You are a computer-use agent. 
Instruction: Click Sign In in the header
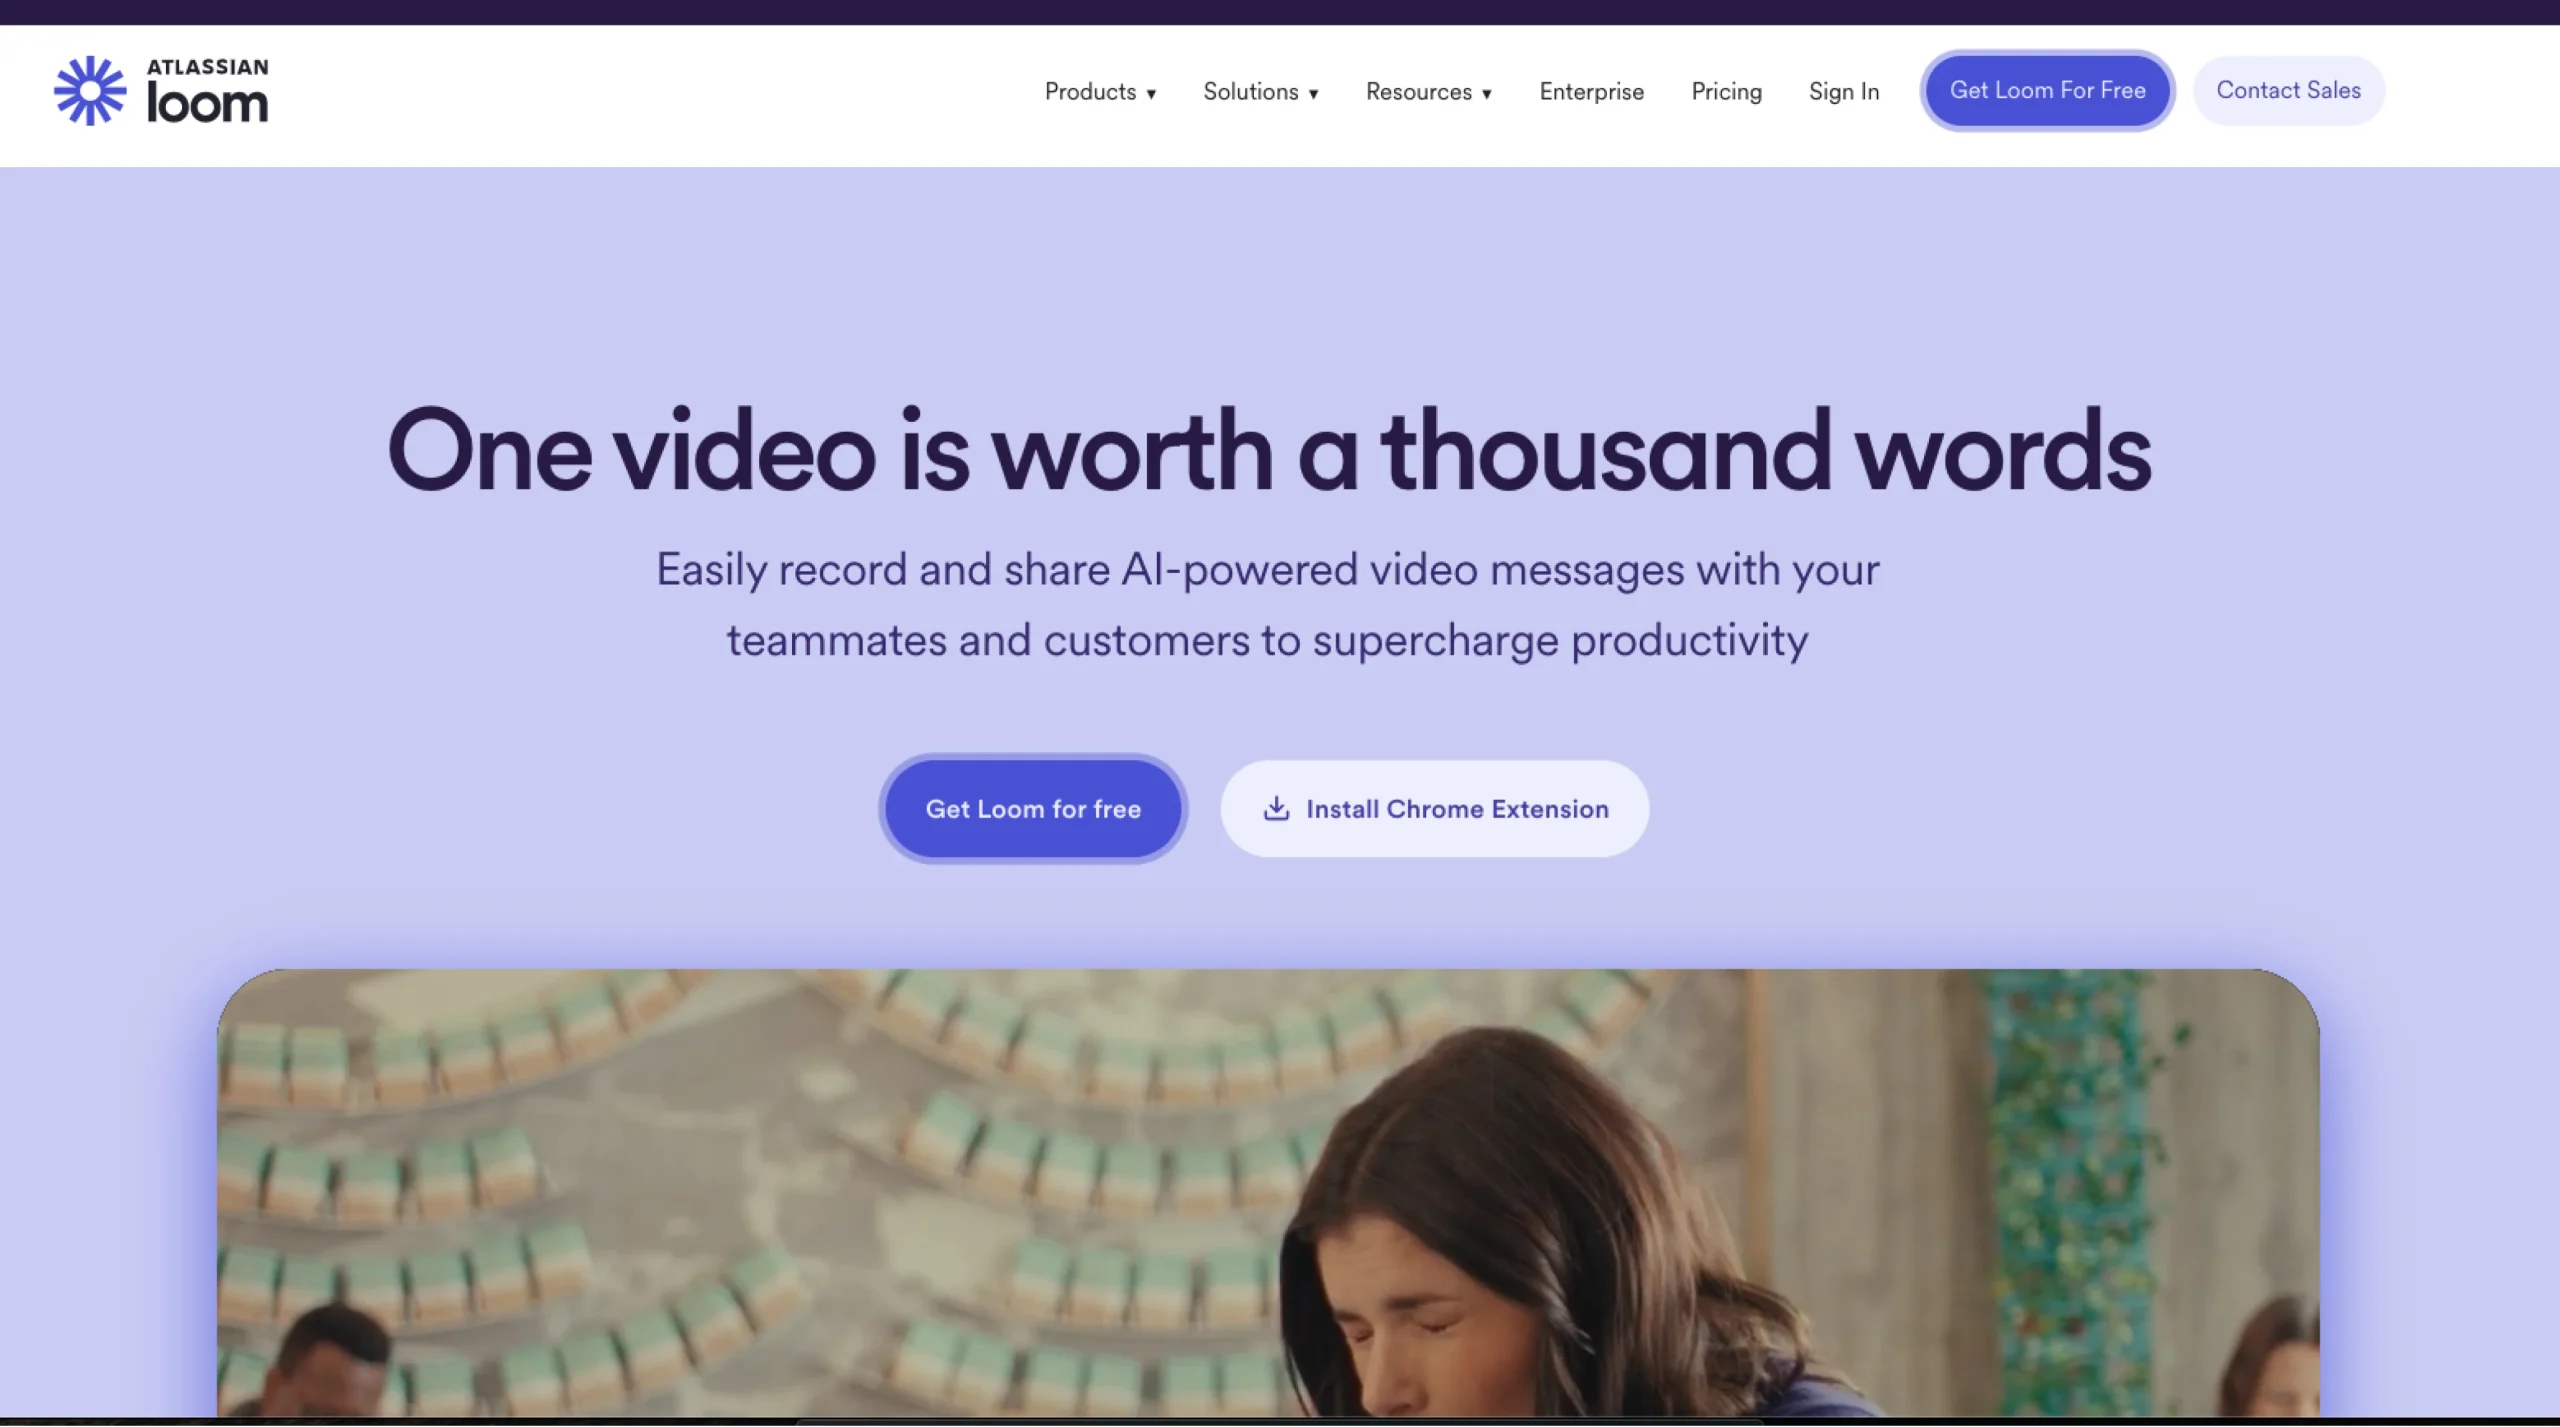1844,92
